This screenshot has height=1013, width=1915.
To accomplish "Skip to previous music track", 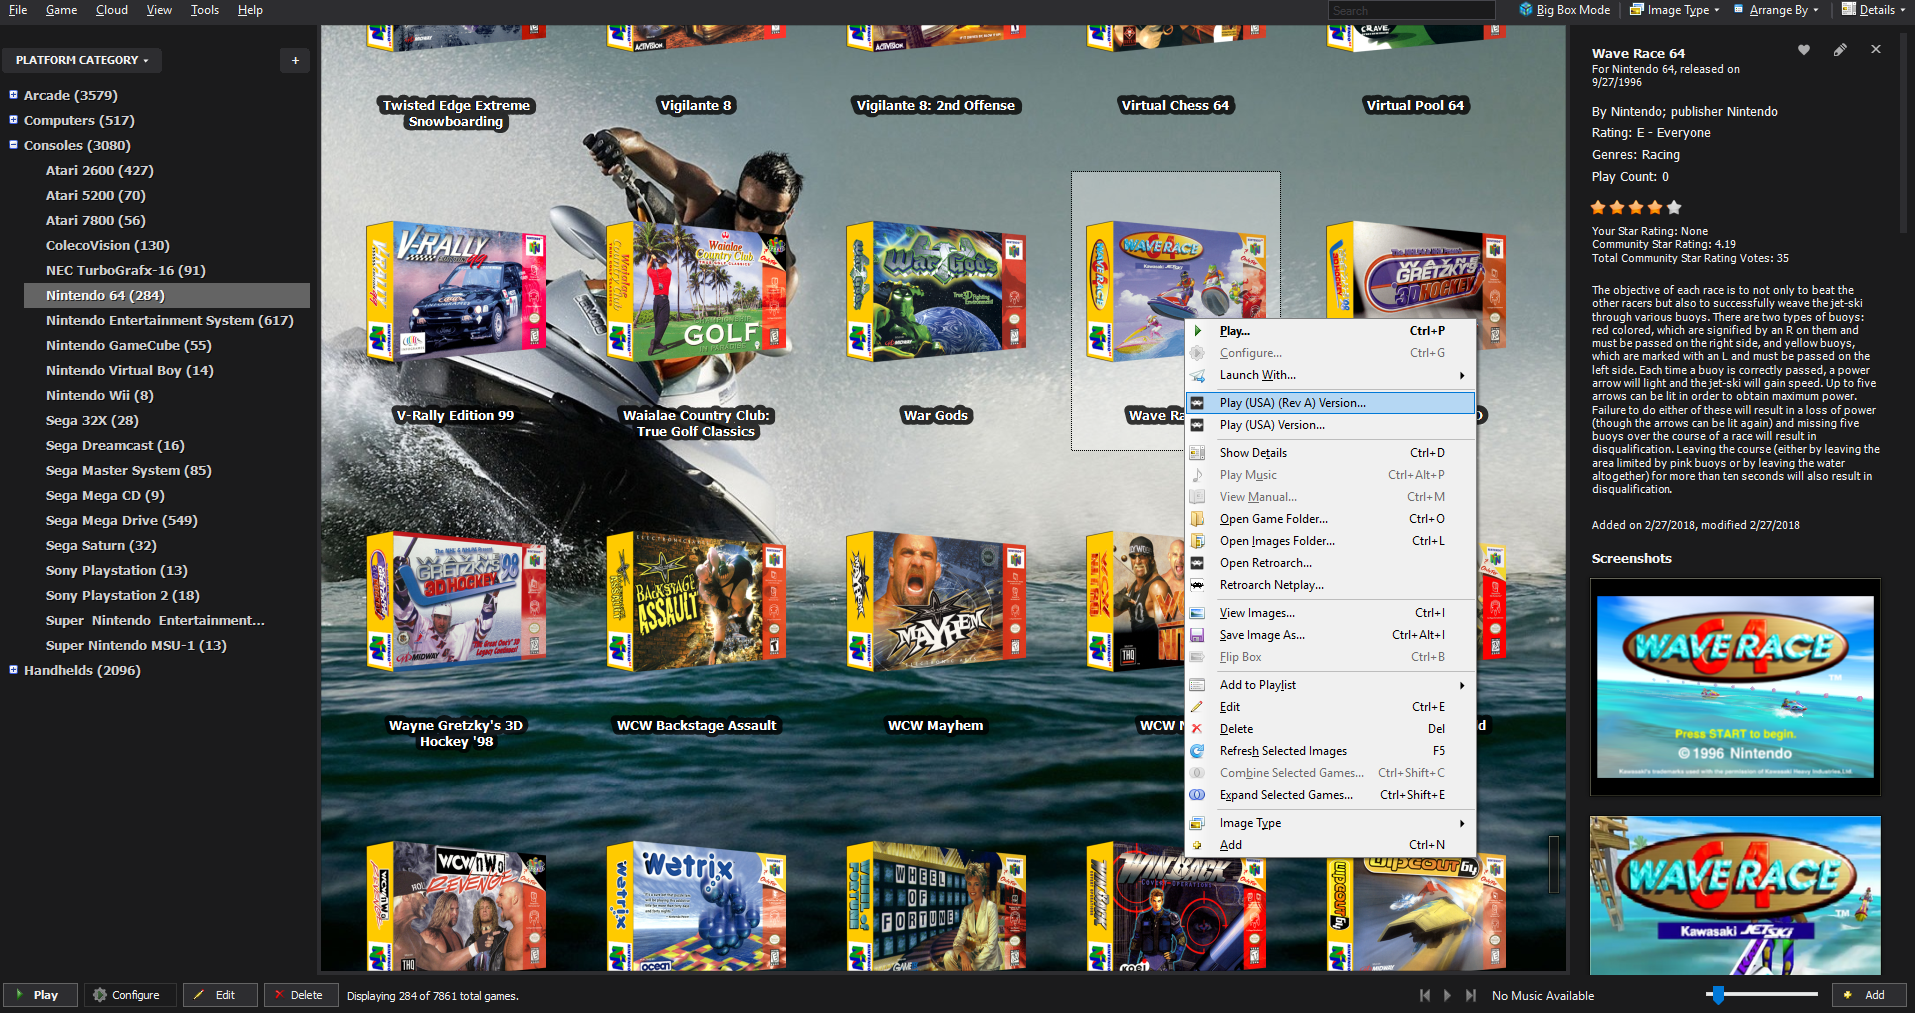I will pos(1425,995).
